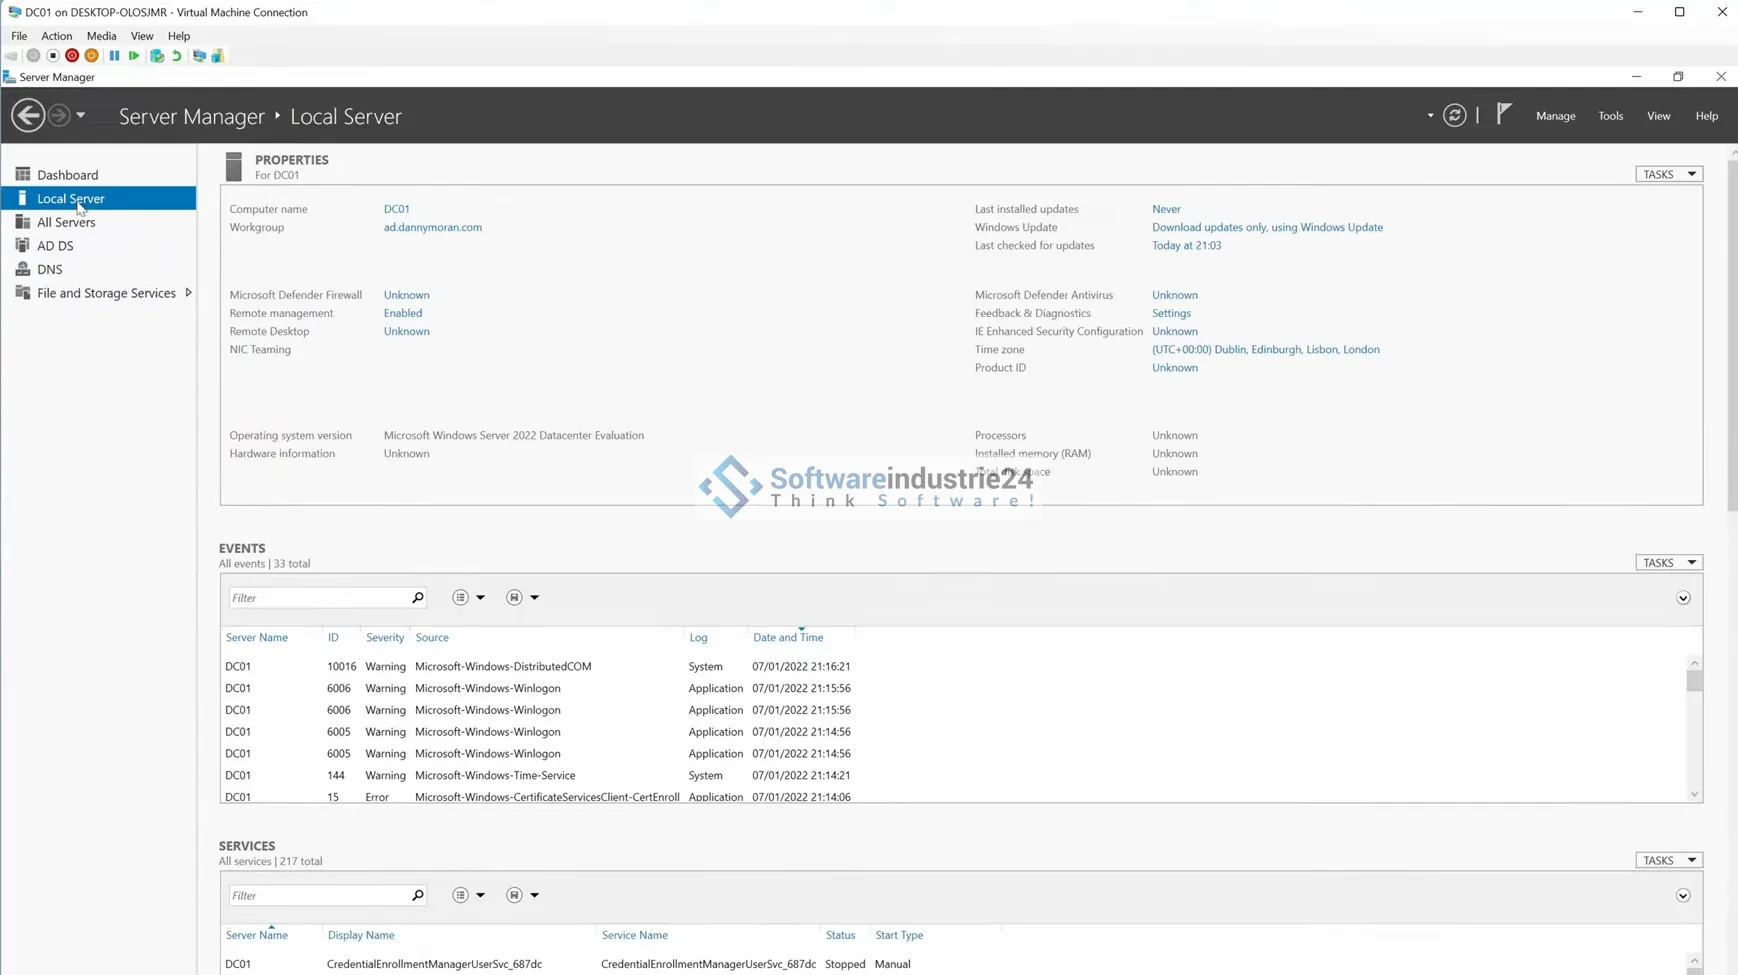This screenshot has width=1738, height=975.
Task: Click the red Shut Down VM icon
Action: pyautogui.click(x=72, y=56)
